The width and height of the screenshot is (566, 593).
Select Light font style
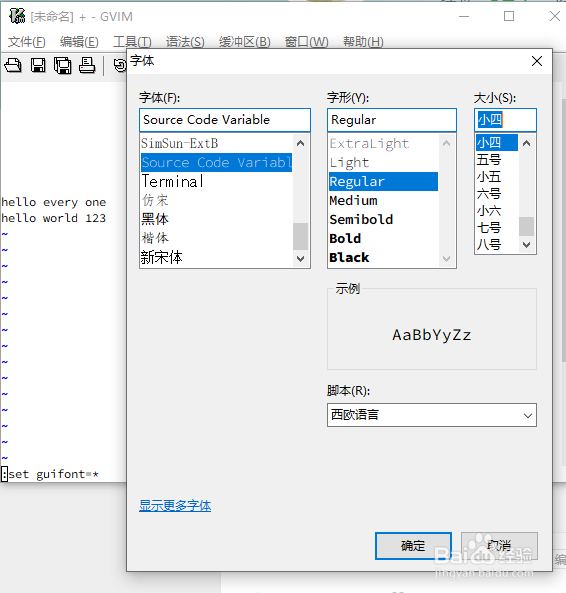coord(383,162)
